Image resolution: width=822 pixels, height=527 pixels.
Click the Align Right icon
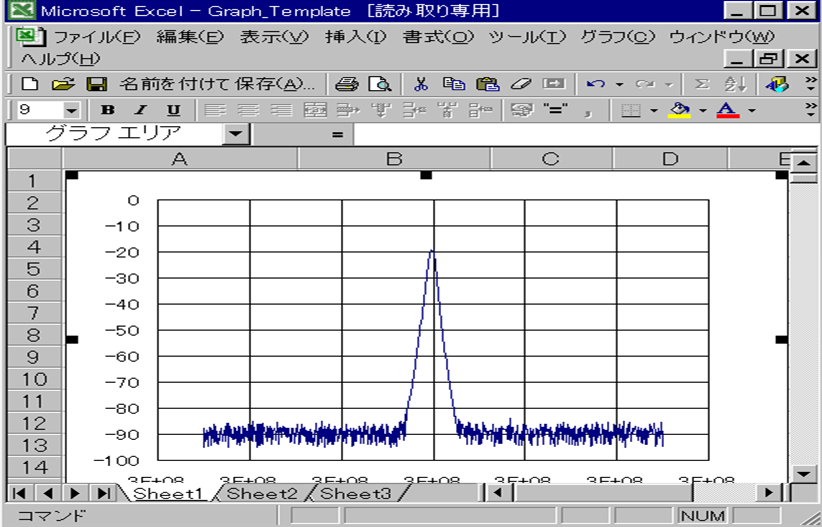[282, 110]
